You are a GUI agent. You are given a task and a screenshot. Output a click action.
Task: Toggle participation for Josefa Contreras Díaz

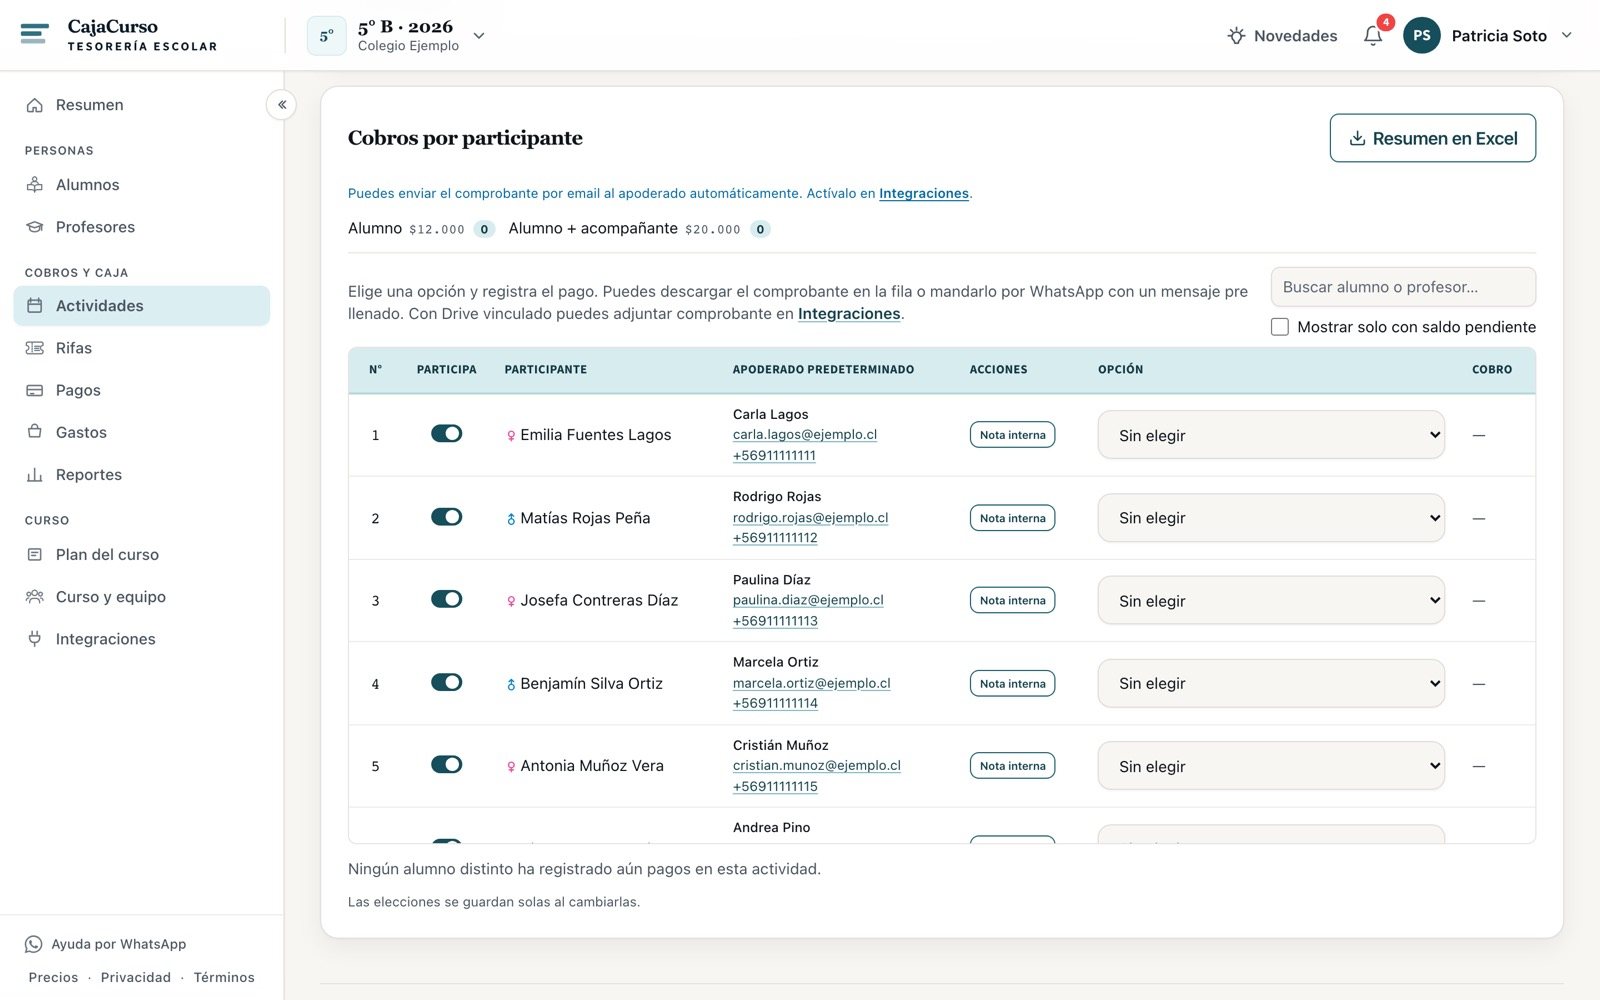click(446, 599)
